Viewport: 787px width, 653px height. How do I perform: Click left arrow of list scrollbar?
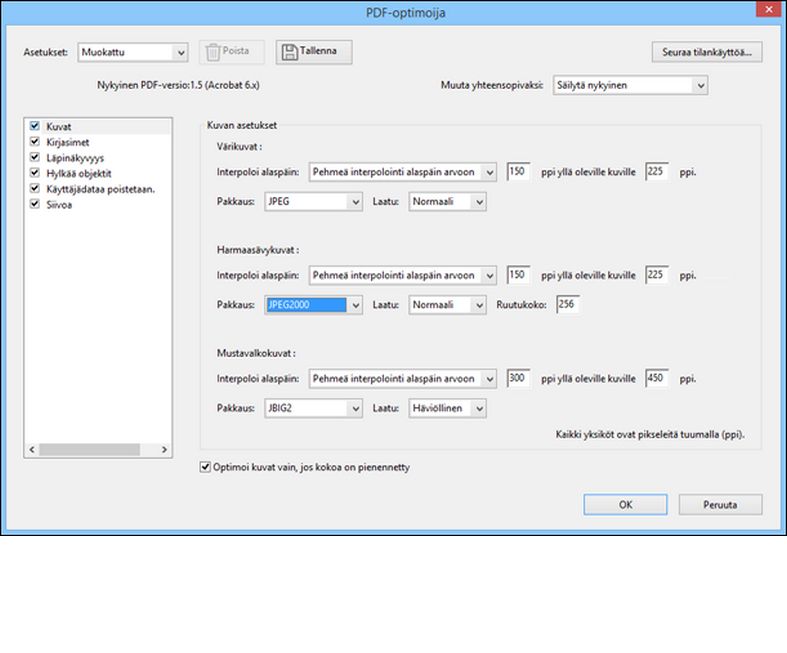pyautogui.click(x=32, y=450)
